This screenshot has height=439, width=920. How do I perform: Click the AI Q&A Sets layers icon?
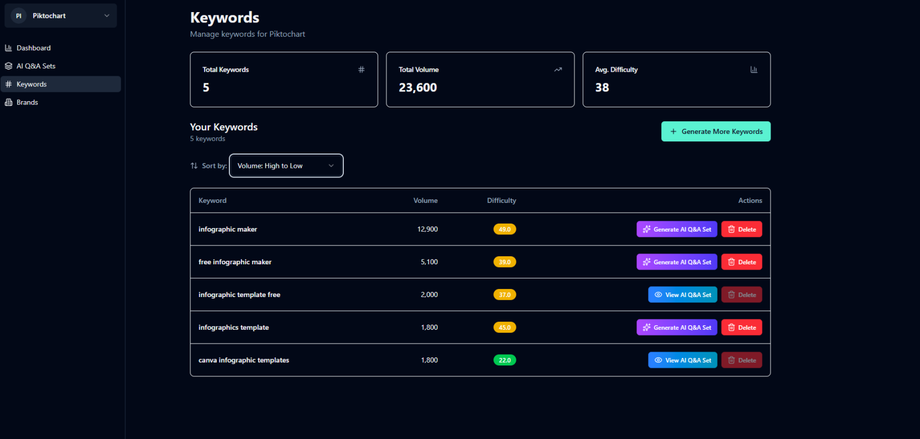tap(9, 66)
